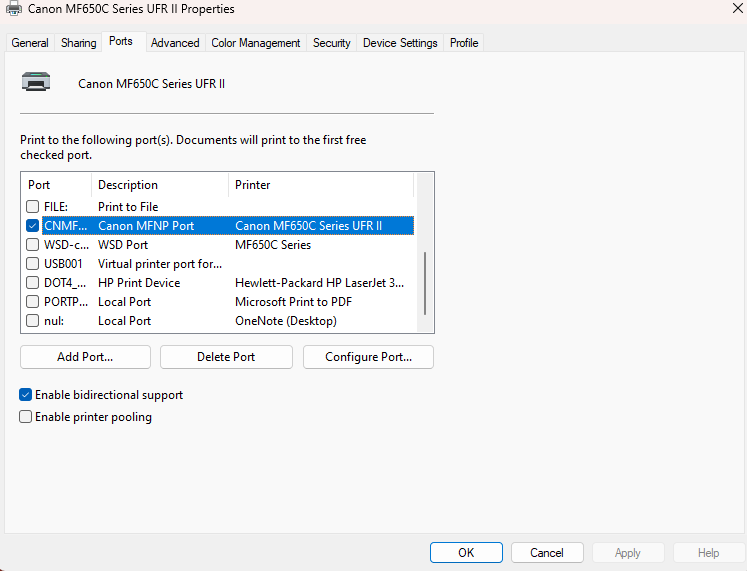The height and width of the screenshot is (571, 747).
Task: Switch to the General tab
Action: click(x=30, y=43)
